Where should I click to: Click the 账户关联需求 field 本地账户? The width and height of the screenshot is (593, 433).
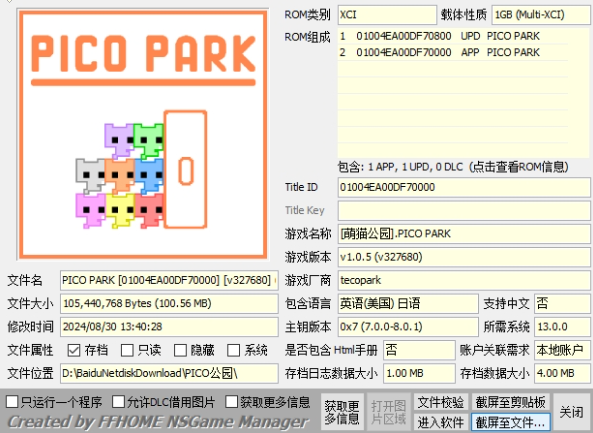(x=562, y=350)
